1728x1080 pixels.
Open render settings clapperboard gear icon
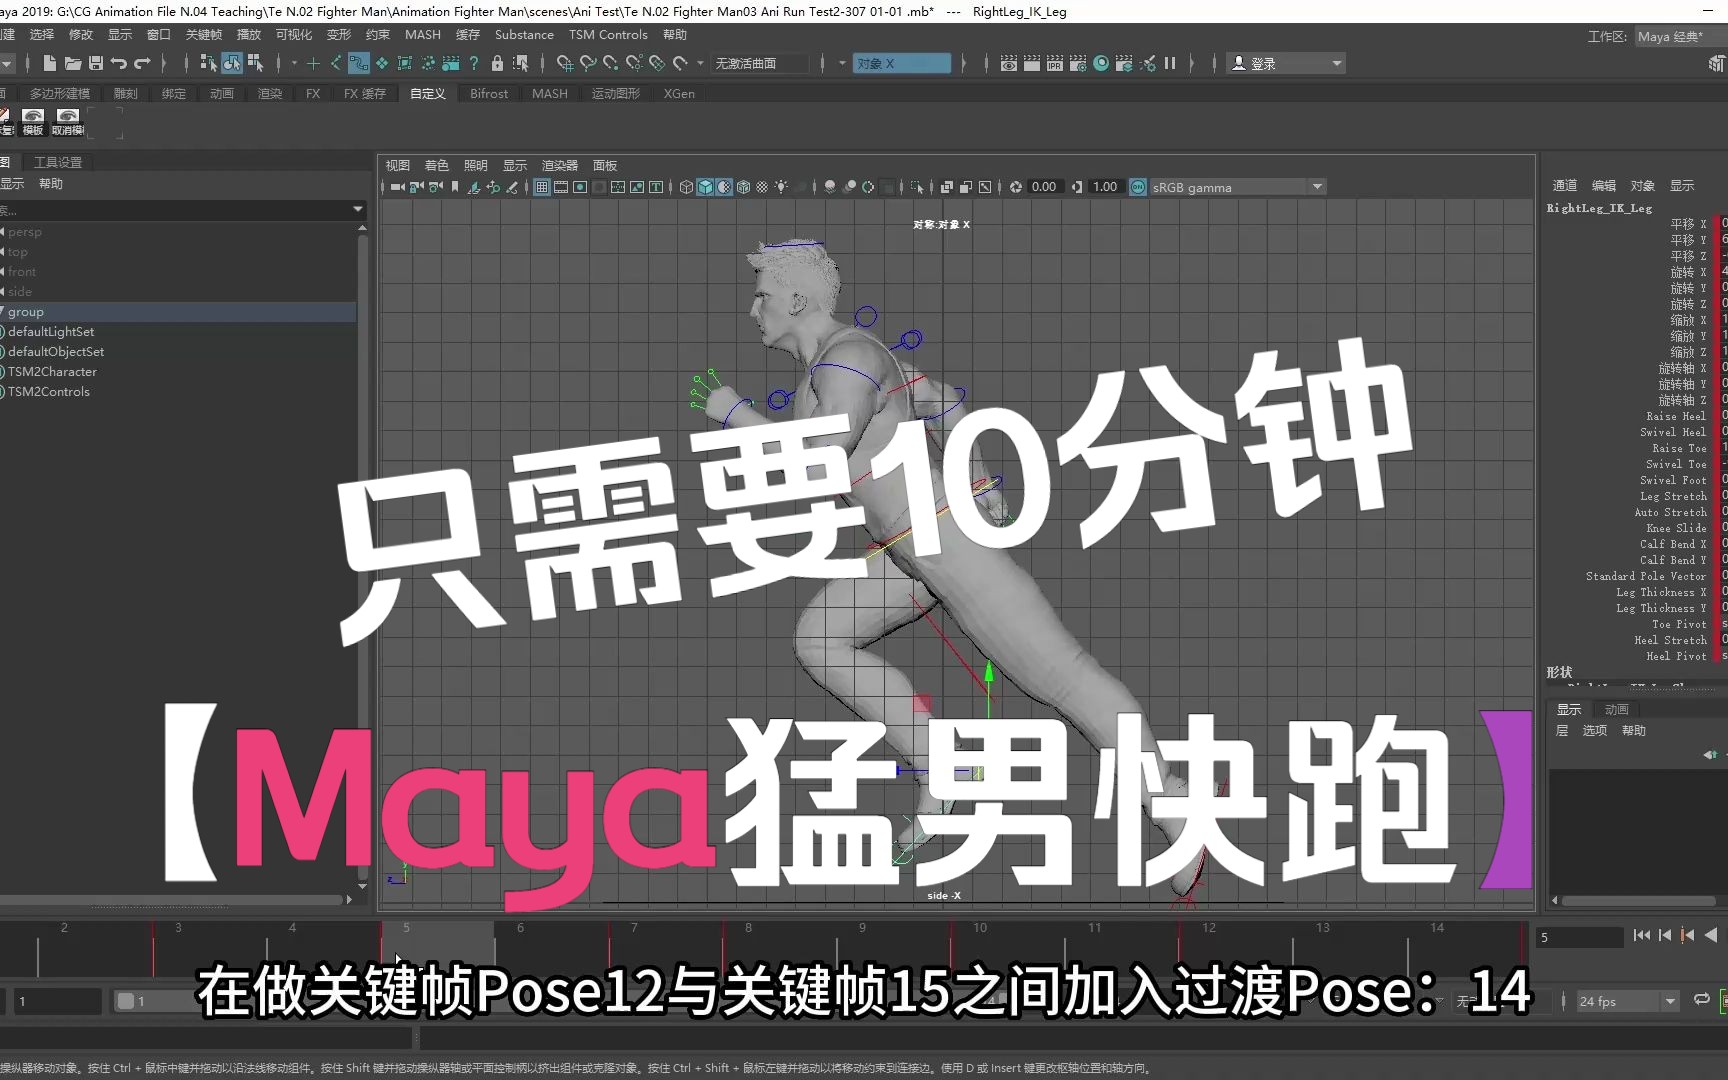(1078, 63)
